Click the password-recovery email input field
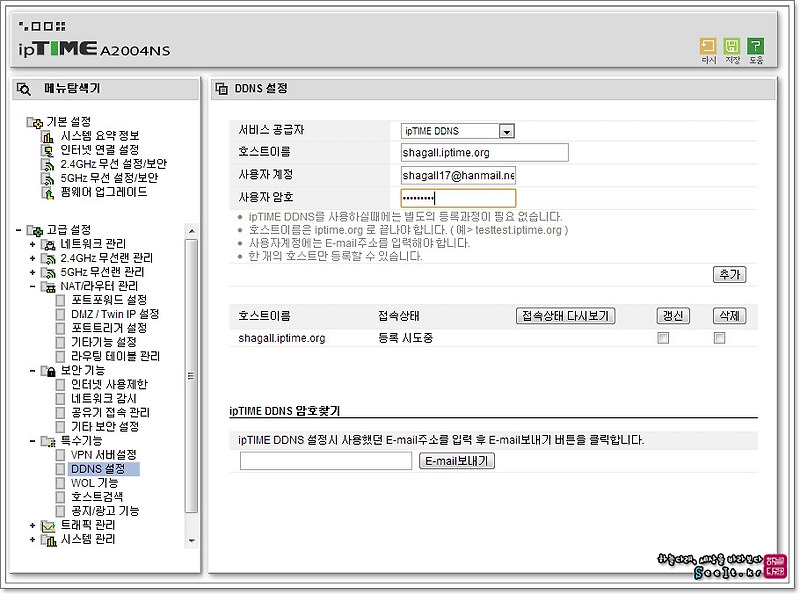This screenshot has width=800, height=594. point(326,461)
